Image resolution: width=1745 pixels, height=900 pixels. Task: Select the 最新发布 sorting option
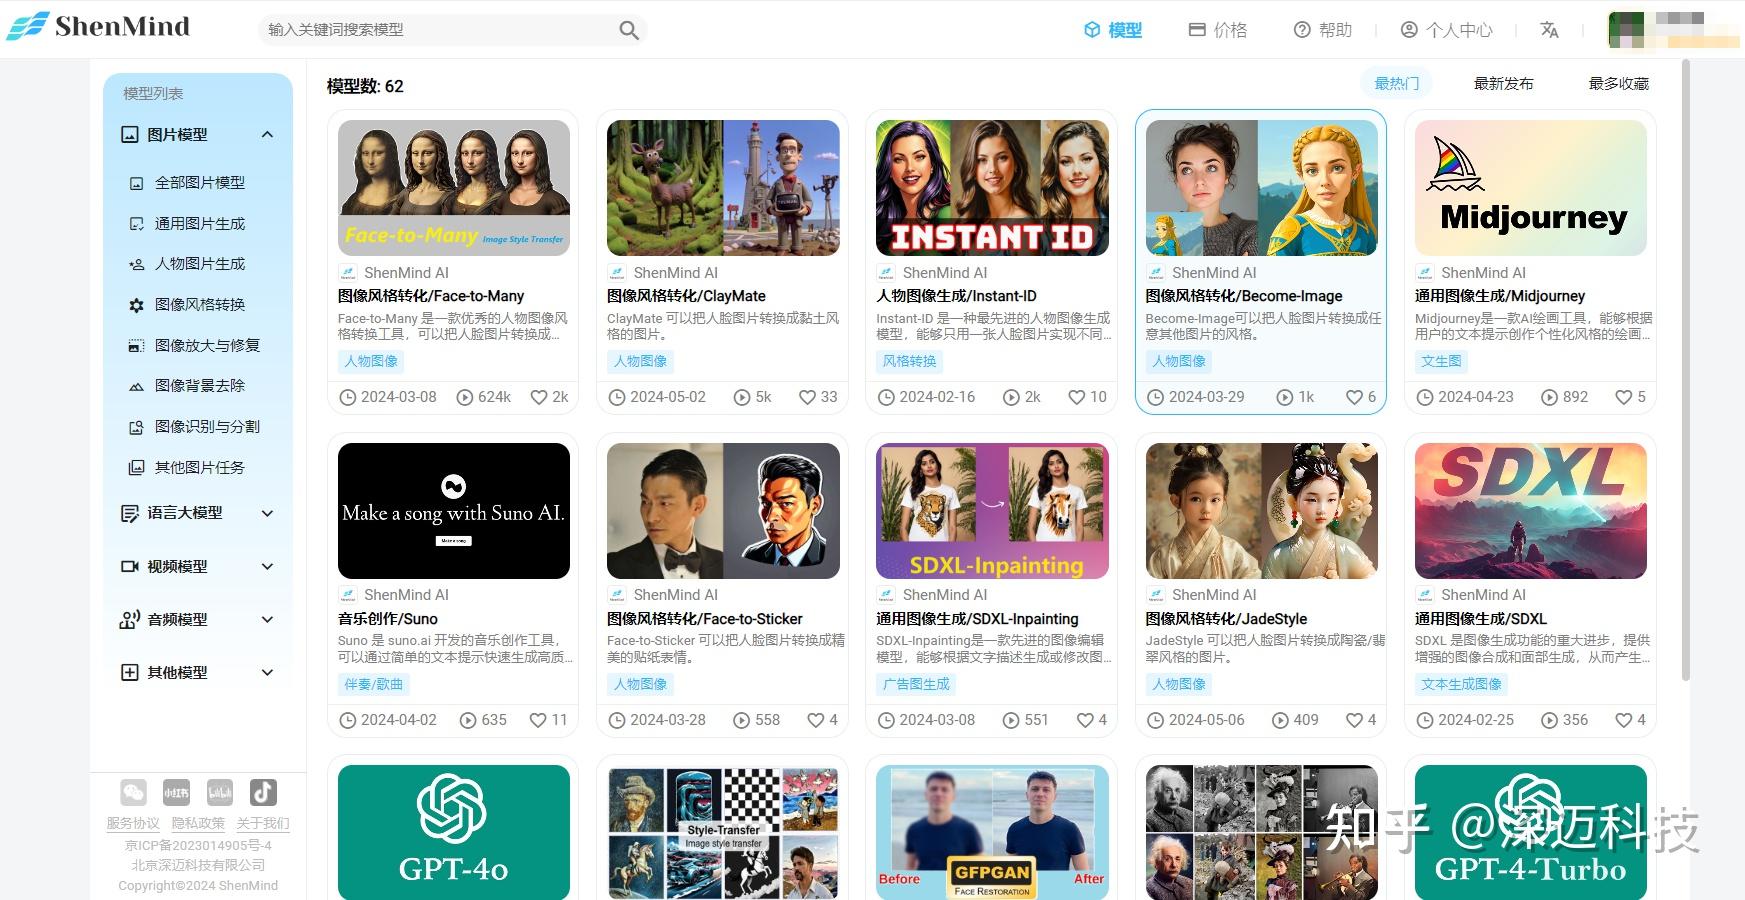[x=1502, y=84]
